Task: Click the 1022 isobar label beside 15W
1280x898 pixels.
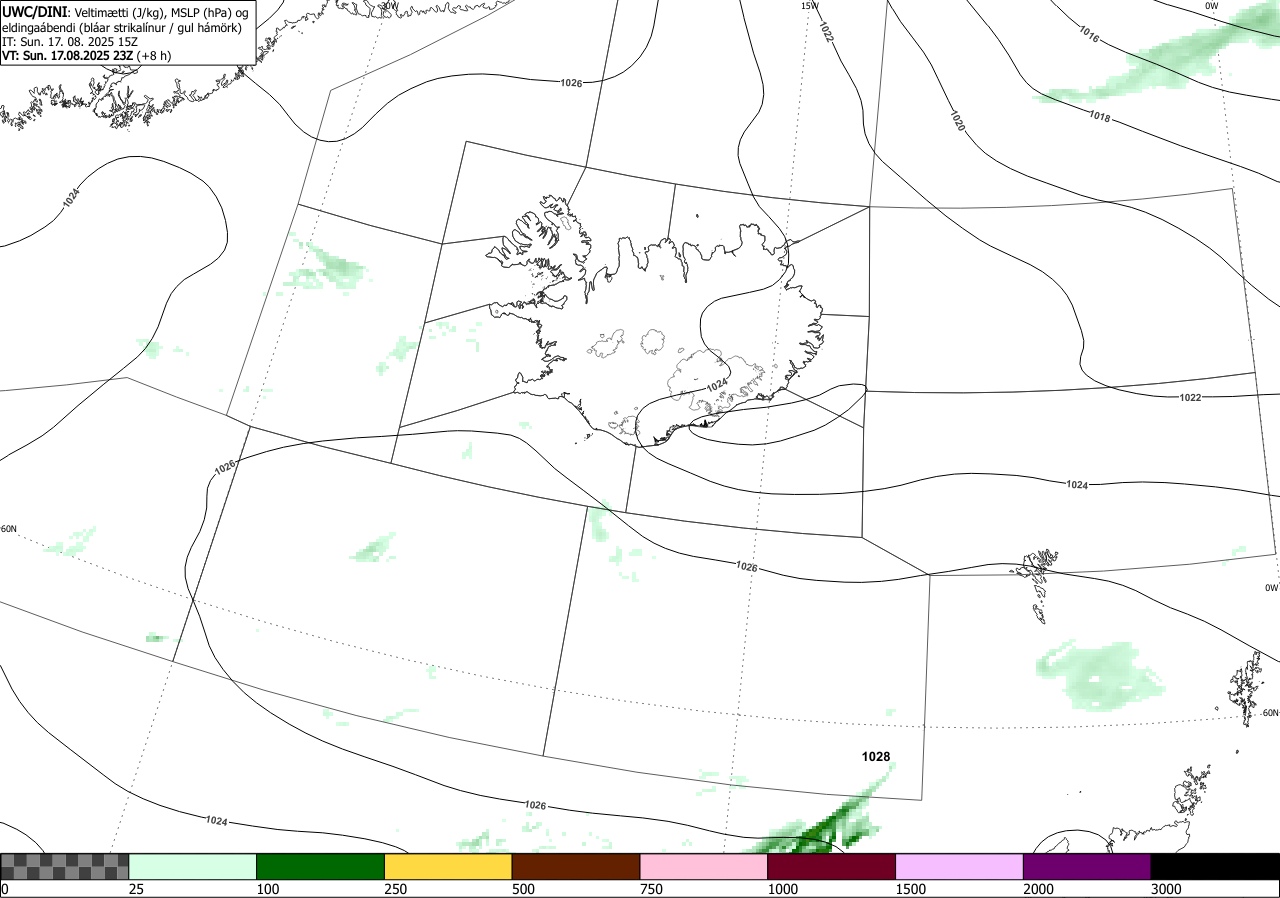Action: [826, 32]
